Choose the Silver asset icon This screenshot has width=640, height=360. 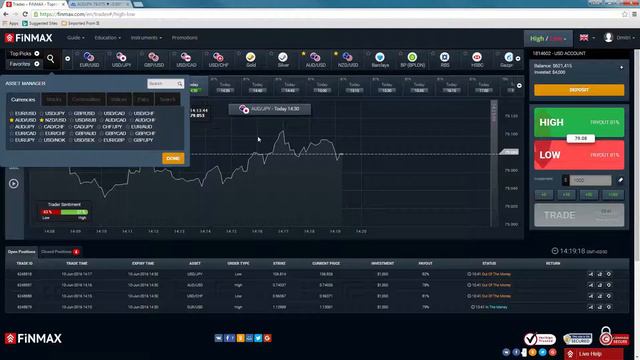click(x=283, y=57)
